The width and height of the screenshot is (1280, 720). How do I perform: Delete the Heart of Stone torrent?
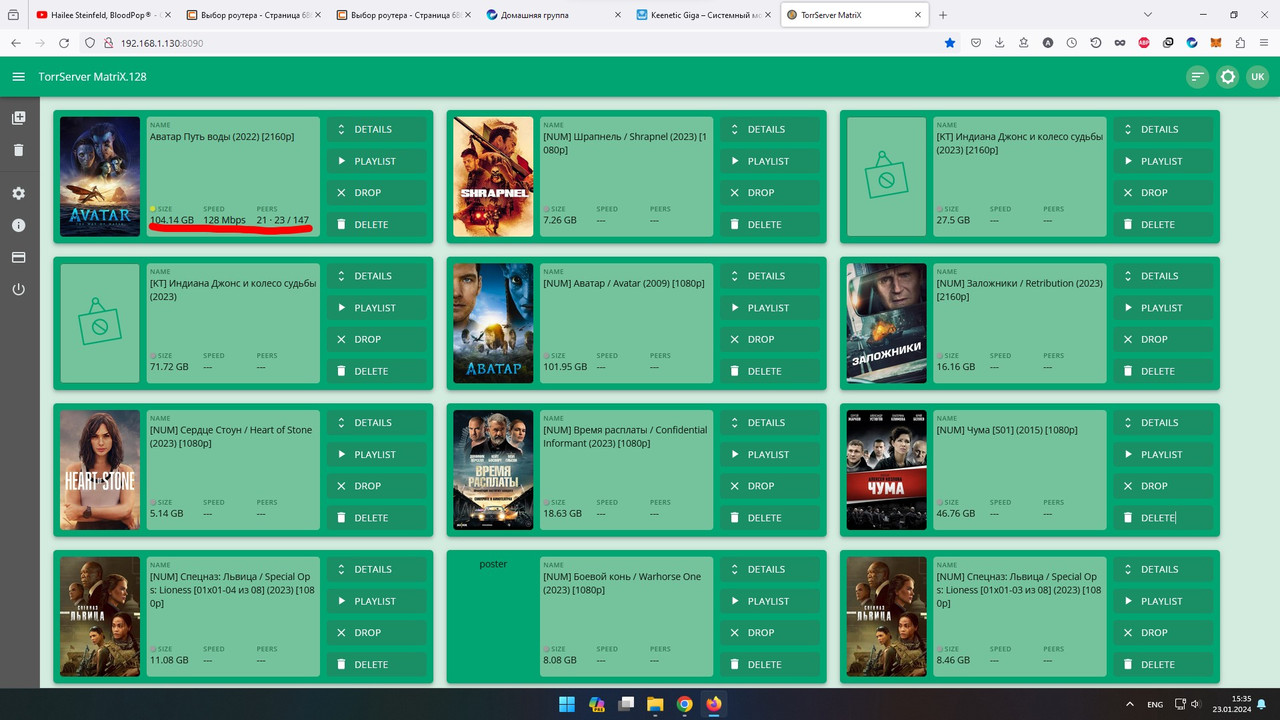(376, 518)
